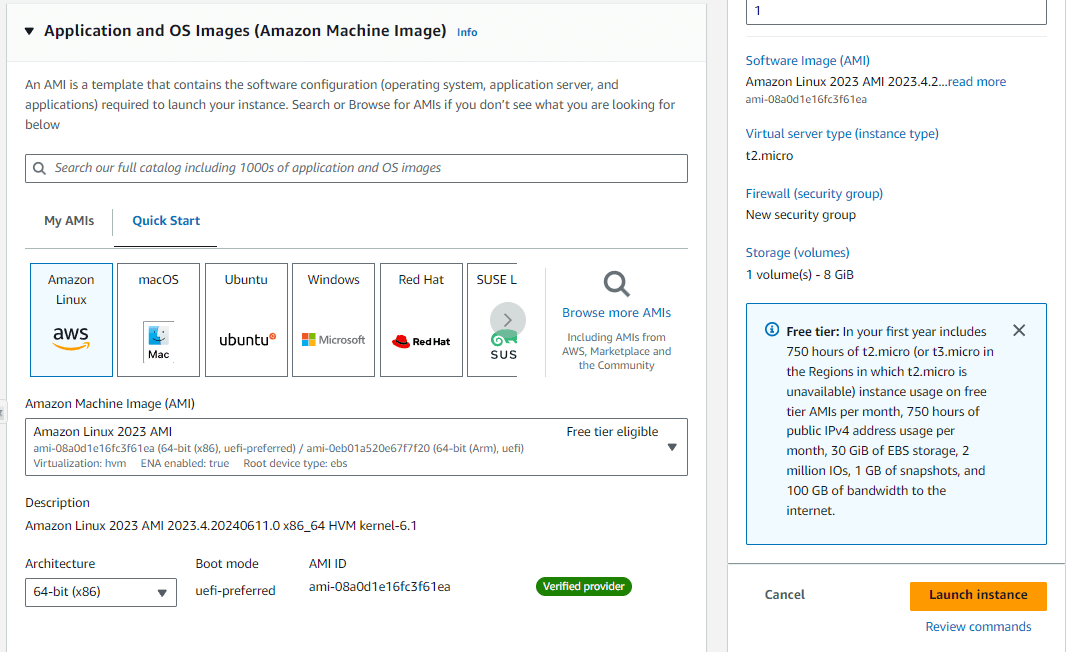Click the AMI dropdown's arrow
The height and width of the screenshot is (652, 1066).
coord(672,447)
